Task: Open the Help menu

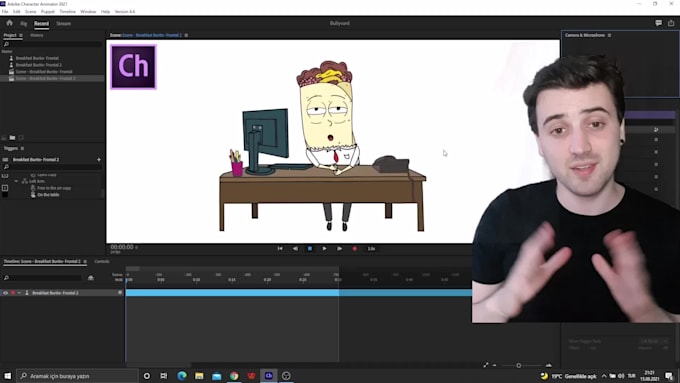Action: [105, 12]
